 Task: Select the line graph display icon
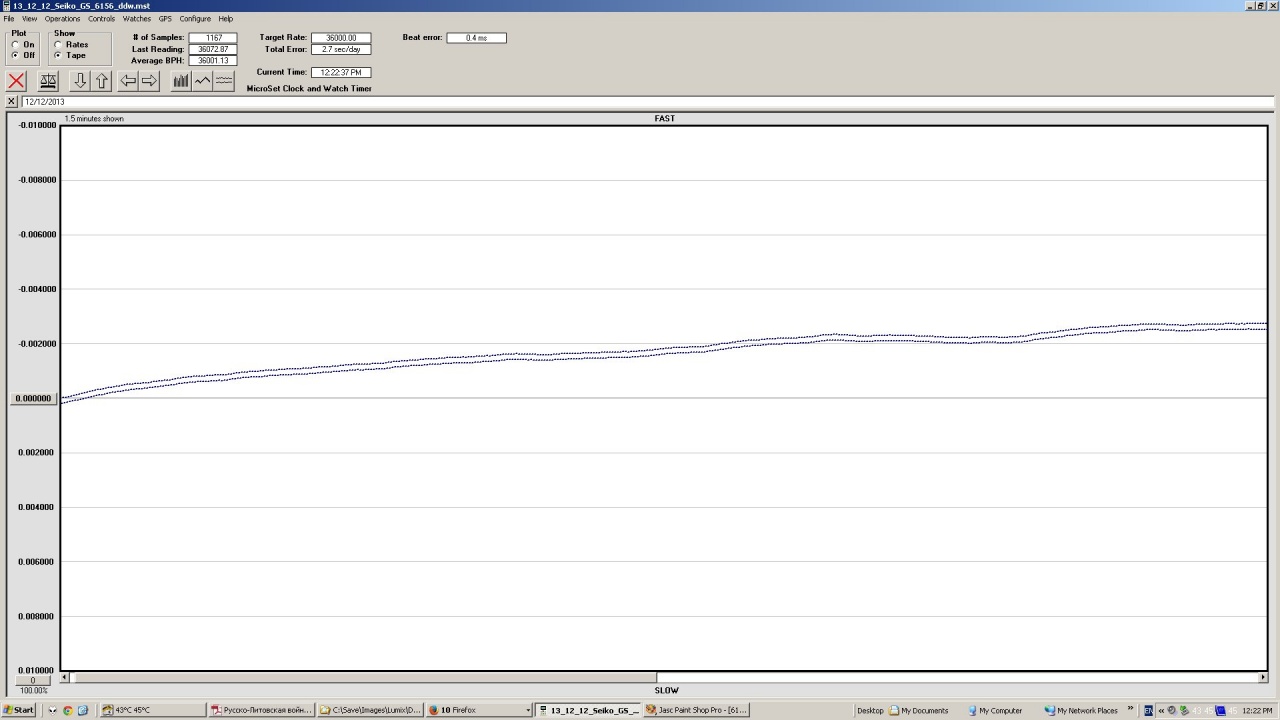click(202, 81)
